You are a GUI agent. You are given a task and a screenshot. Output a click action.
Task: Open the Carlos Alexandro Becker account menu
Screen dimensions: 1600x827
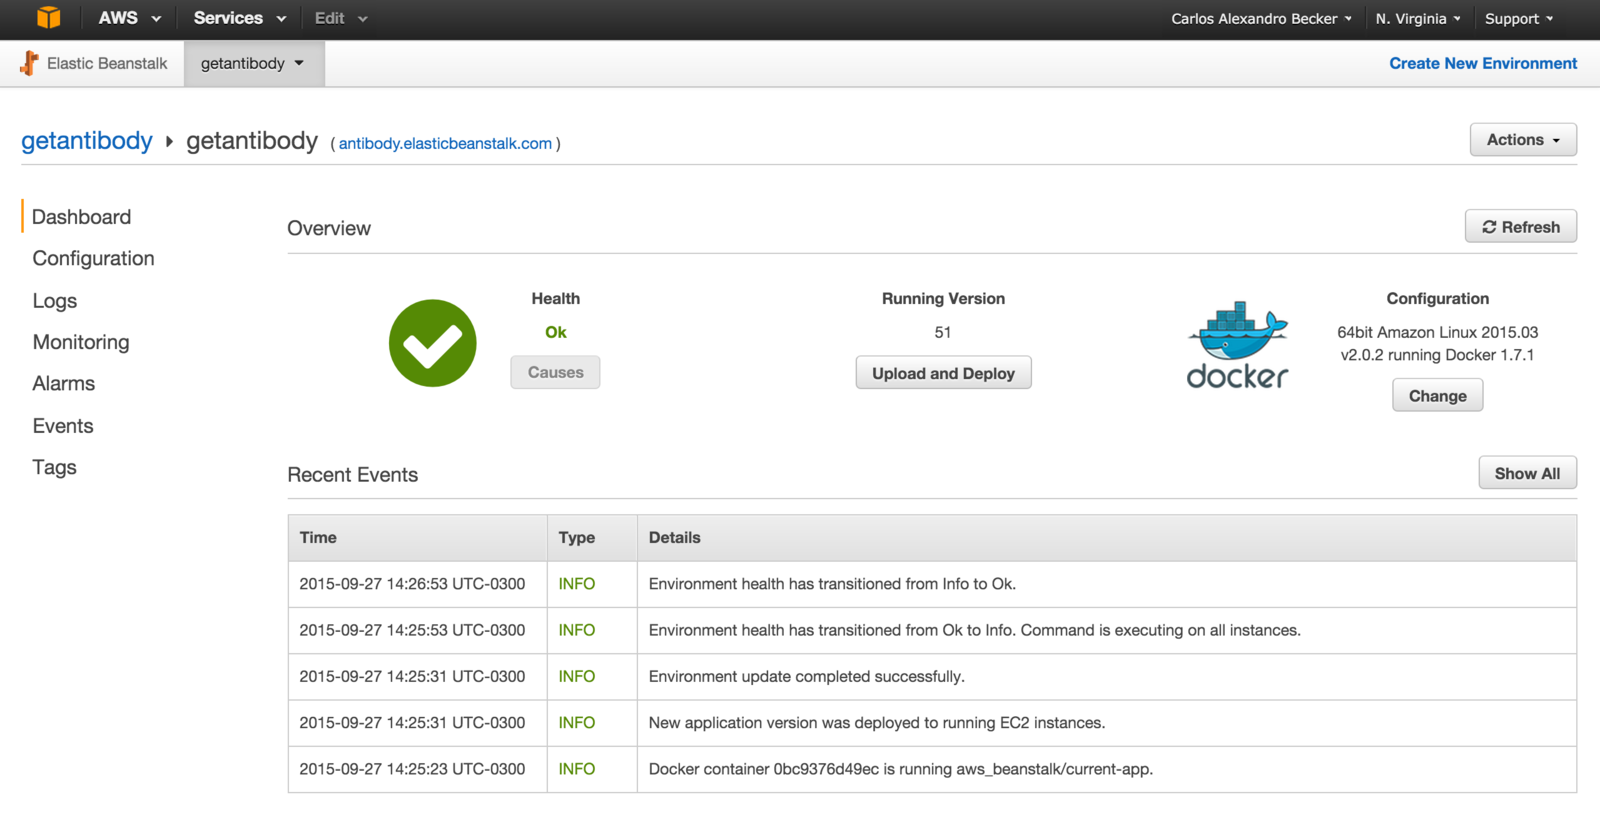point(1262,19)
